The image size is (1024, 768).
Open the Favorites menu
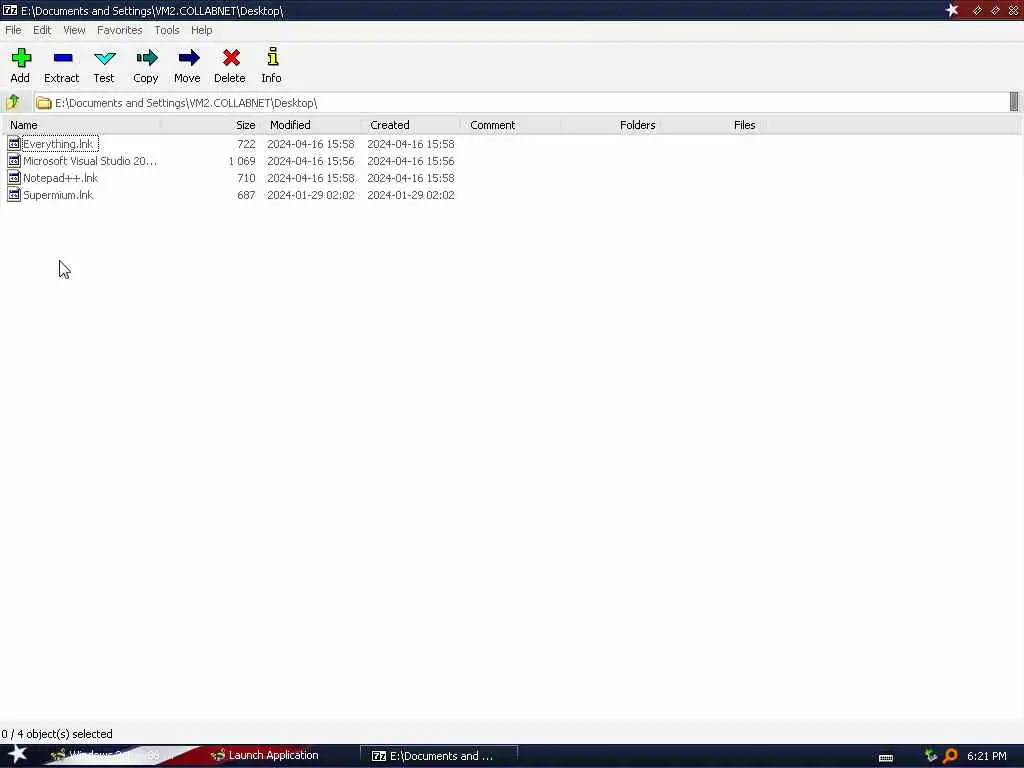(x=120, y=30)
